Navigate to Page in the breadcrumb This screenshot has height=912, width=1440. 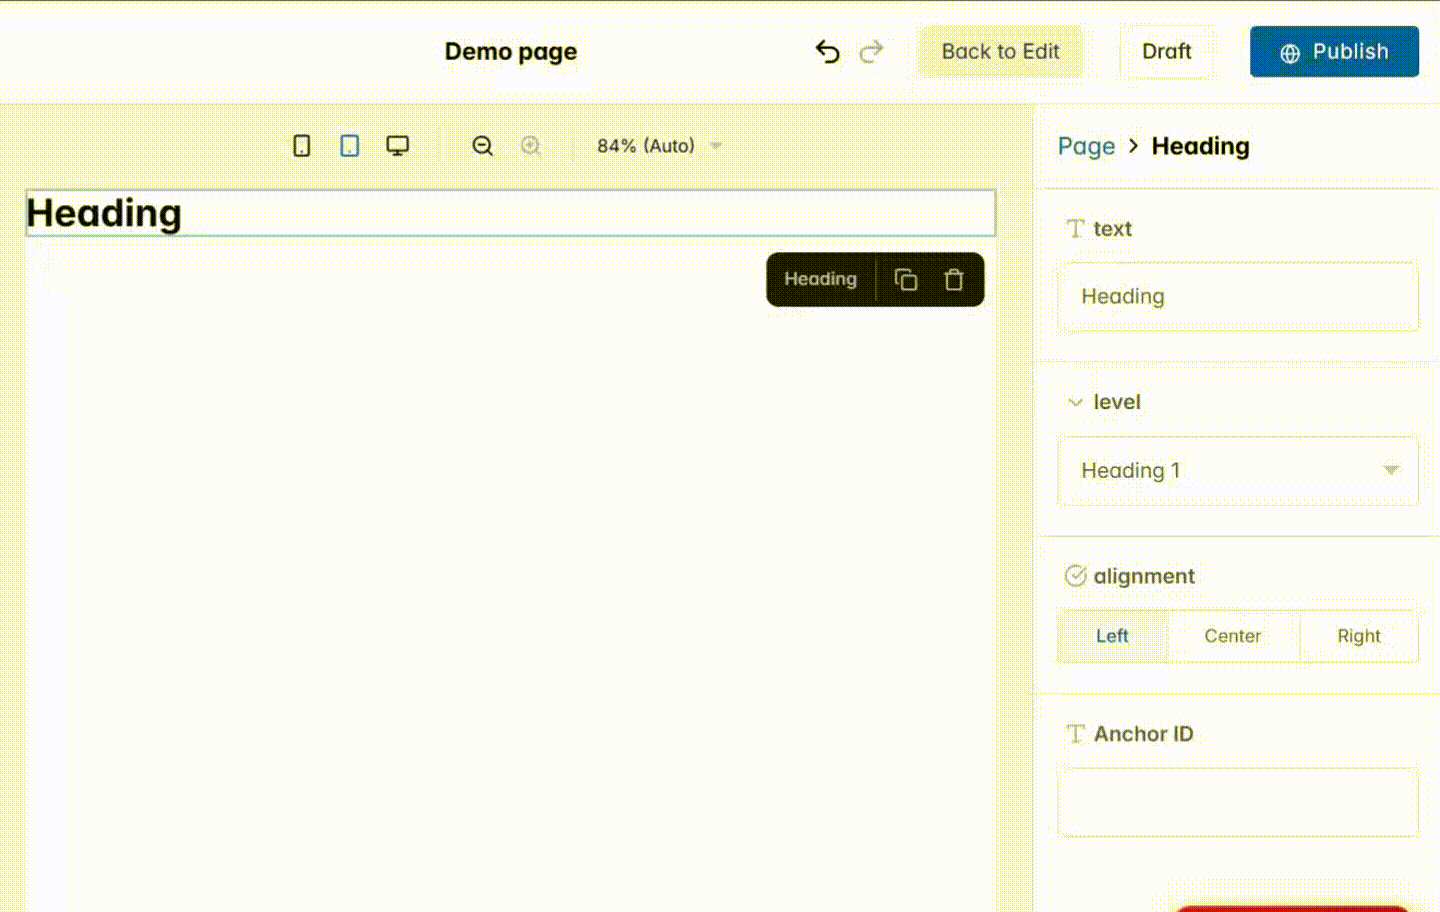click(1086, 146)
